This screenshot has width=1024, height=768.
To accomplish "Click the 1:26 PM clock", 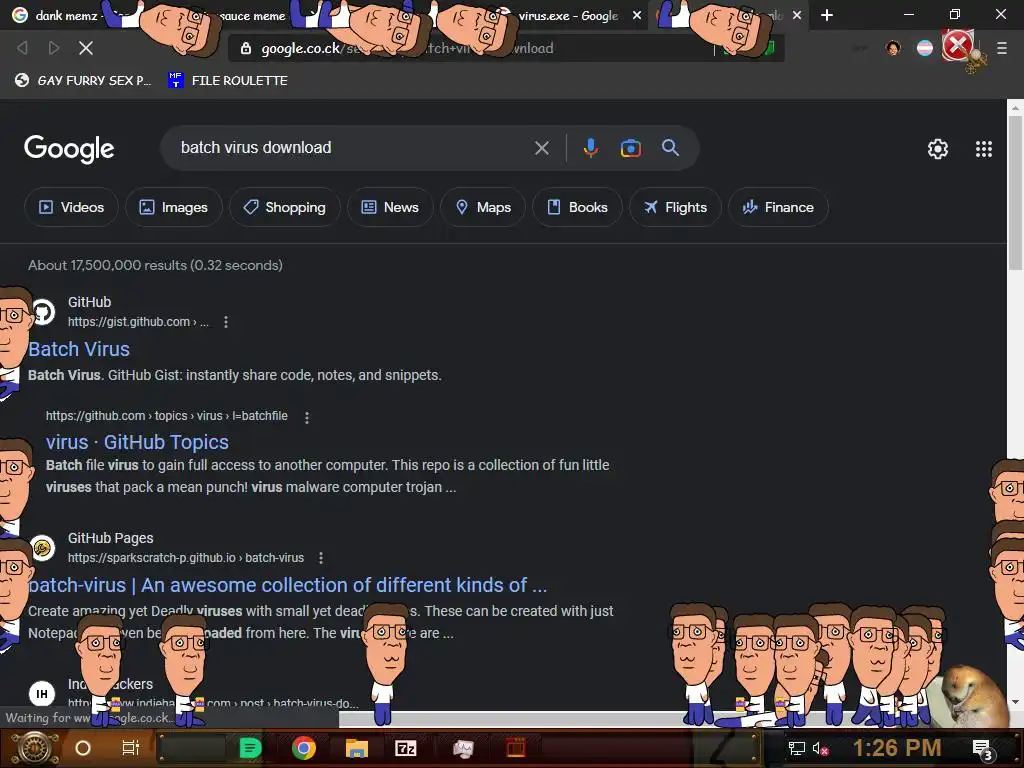I will (897, 748).
